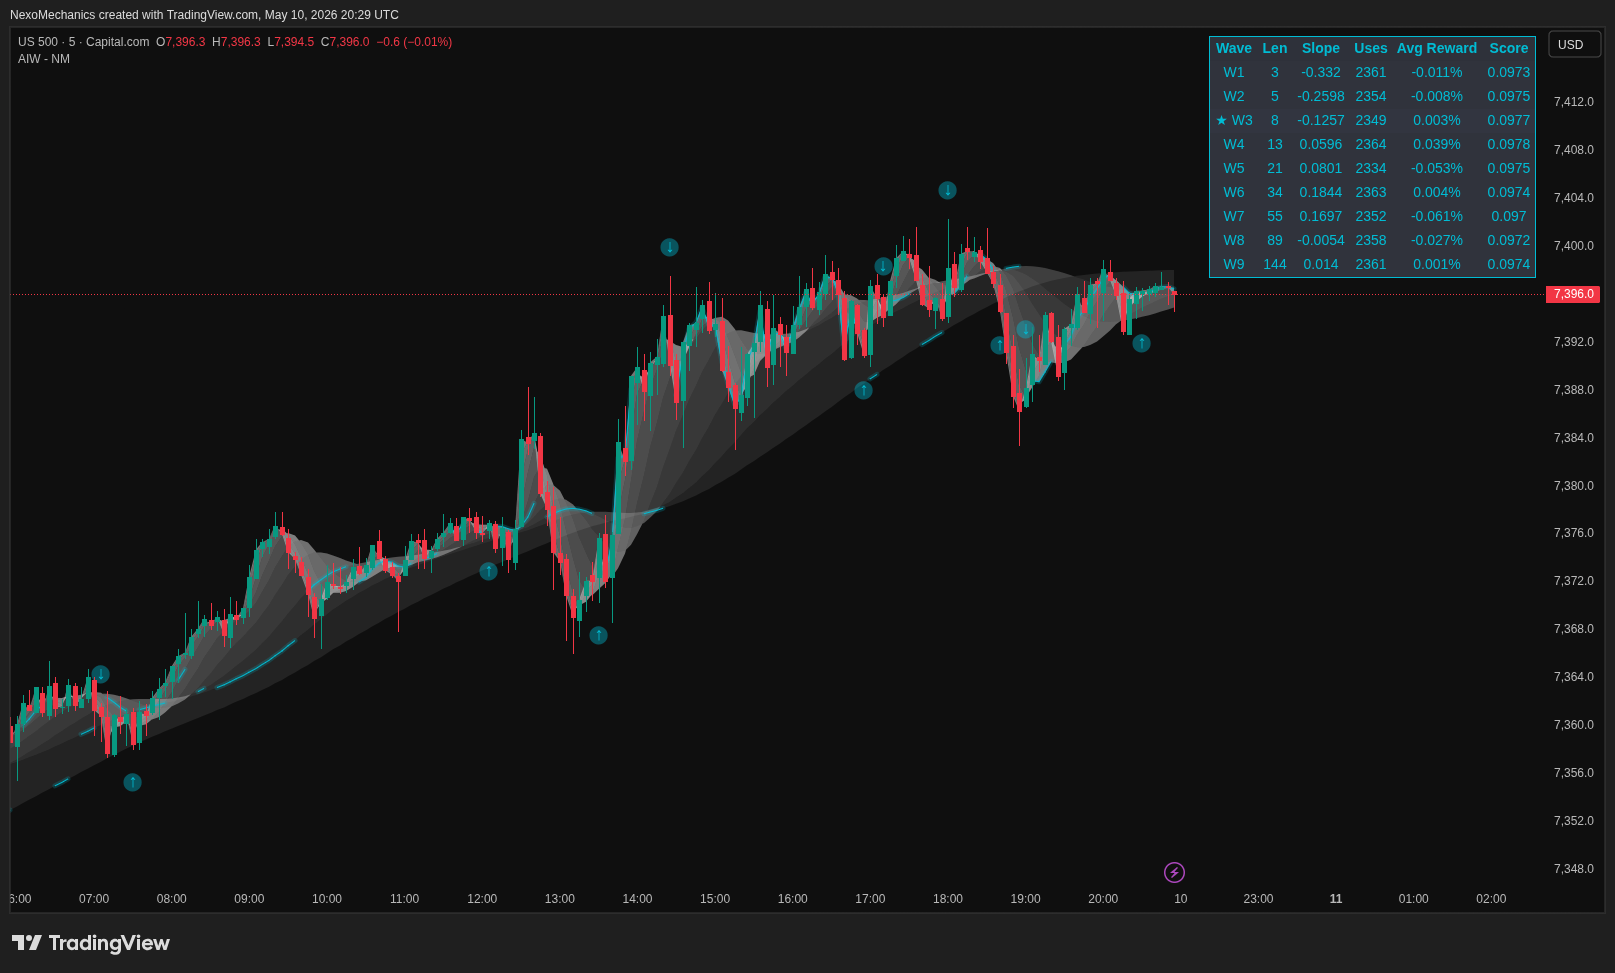Click the Len column header

[x=1275, y=48]
